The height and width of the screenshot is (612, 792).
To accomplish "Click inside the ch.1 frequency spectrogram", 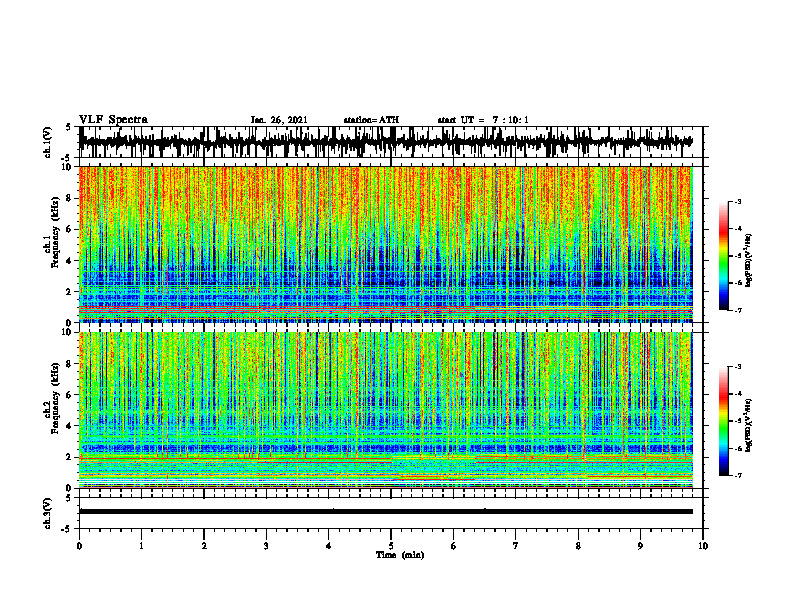I will [x=386, y=244].
